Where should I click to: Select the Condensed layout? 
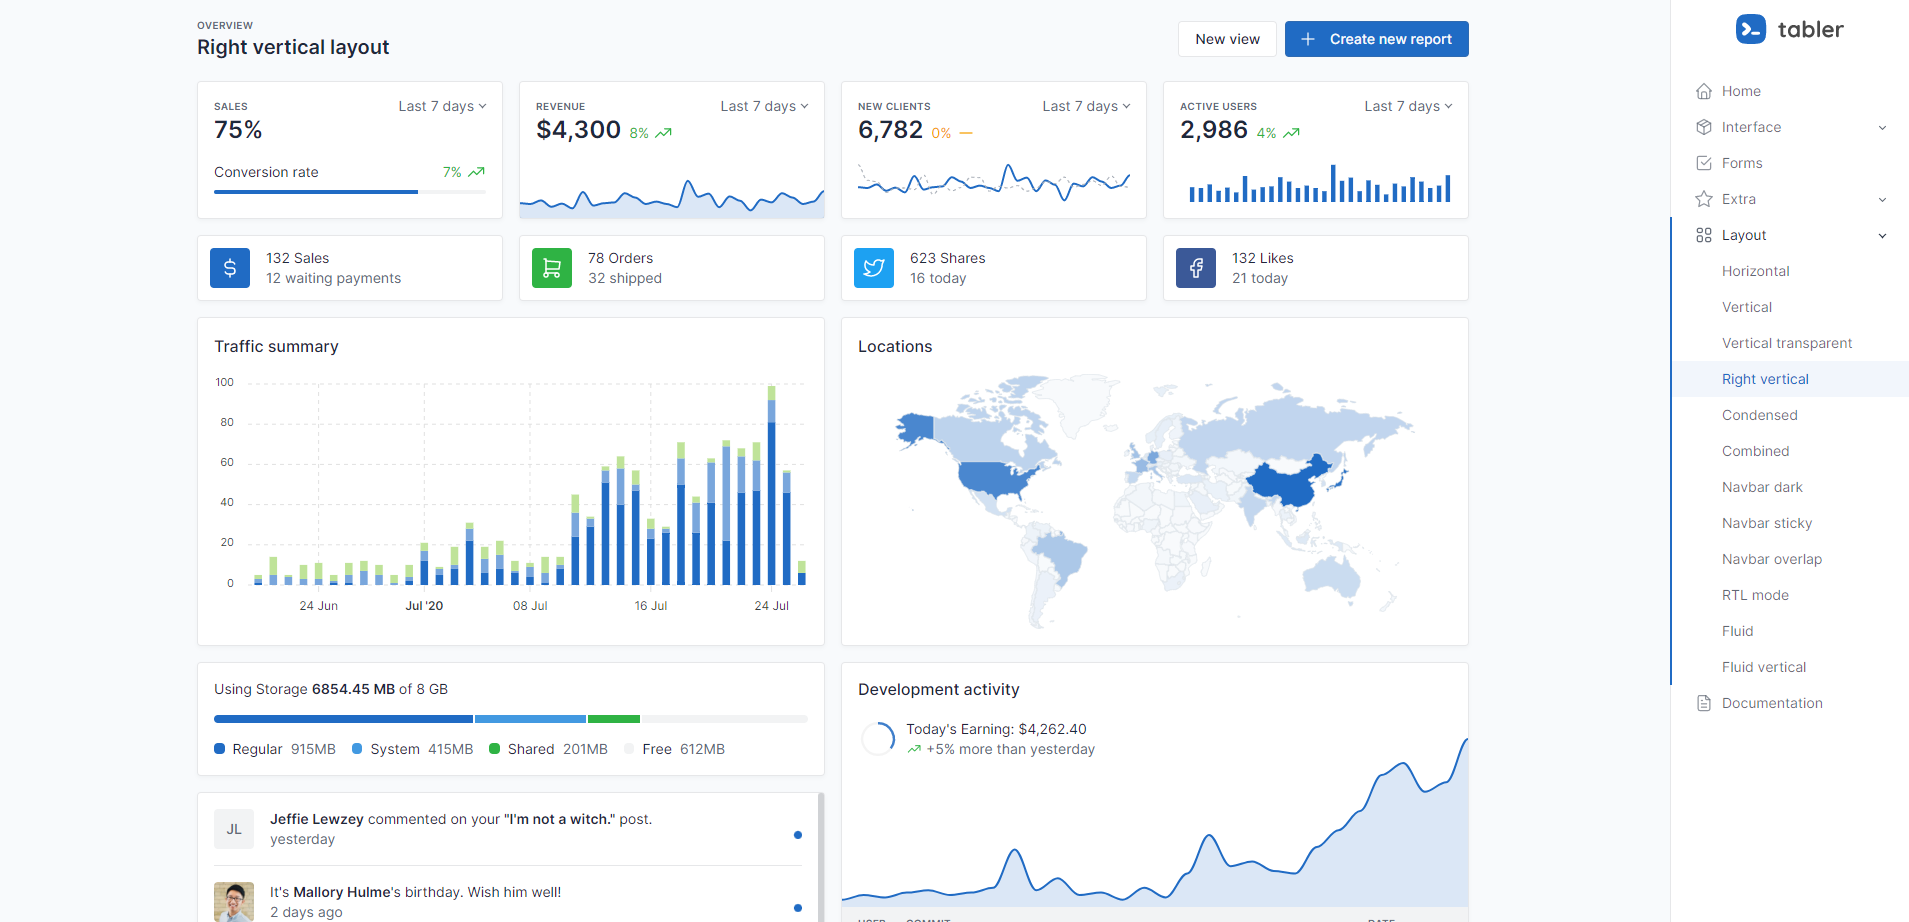point(1790,415)
